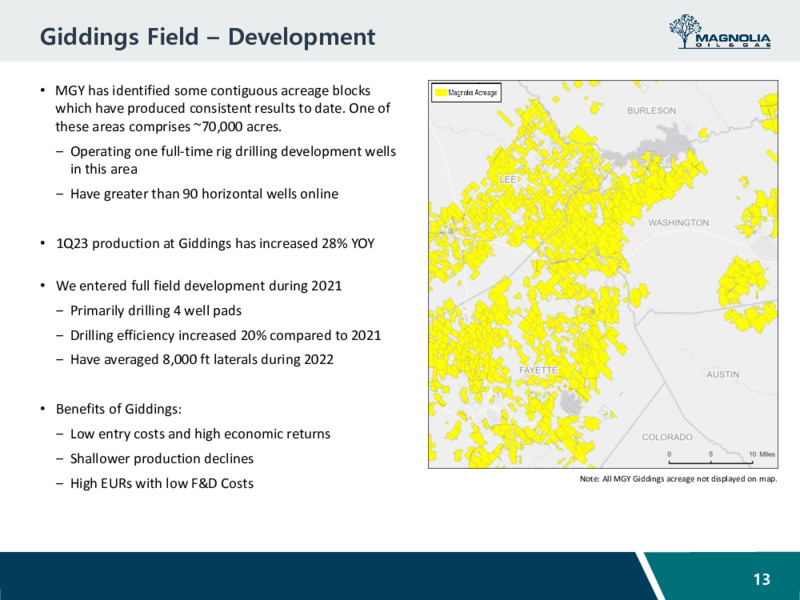The height and width of the screenshot is (600, 800).
Task: Click the 'Magnolia Acreage' legend label
Action: point(472,93)
